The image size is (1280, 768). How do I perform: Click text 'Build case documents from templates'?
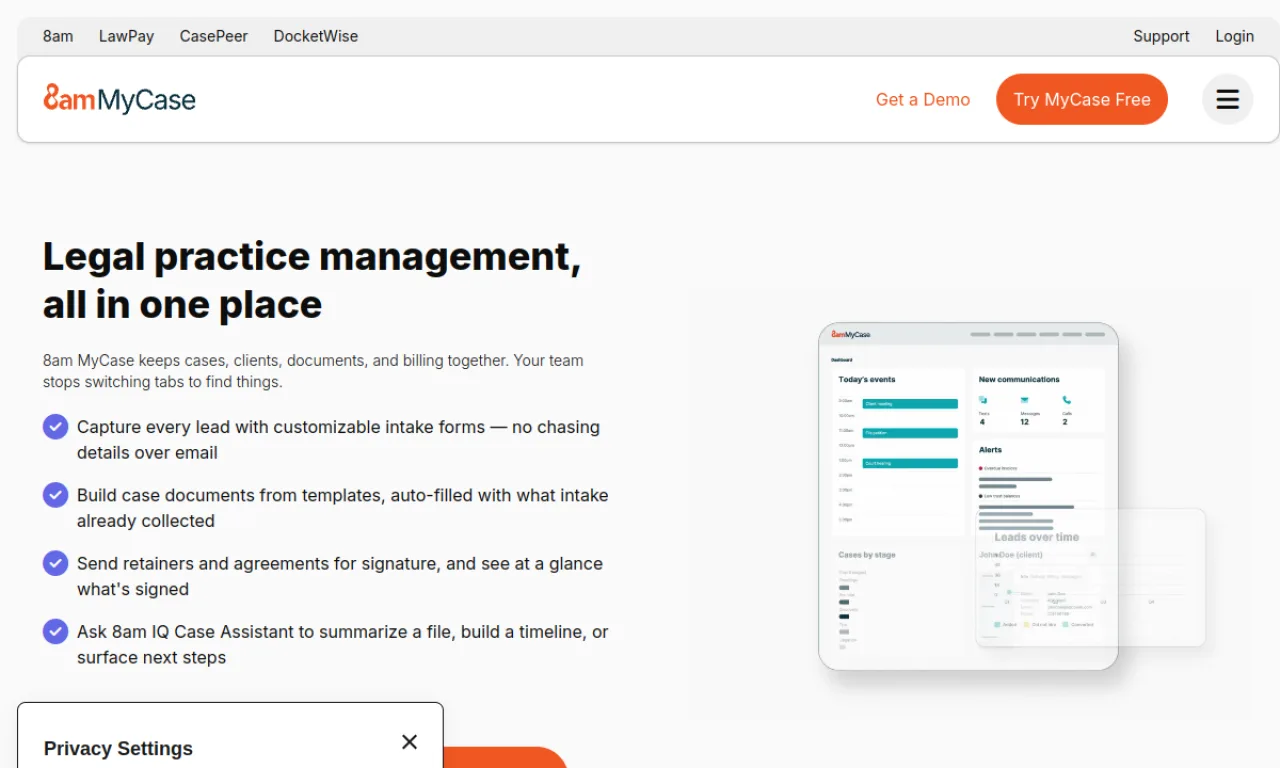[343, 508]
